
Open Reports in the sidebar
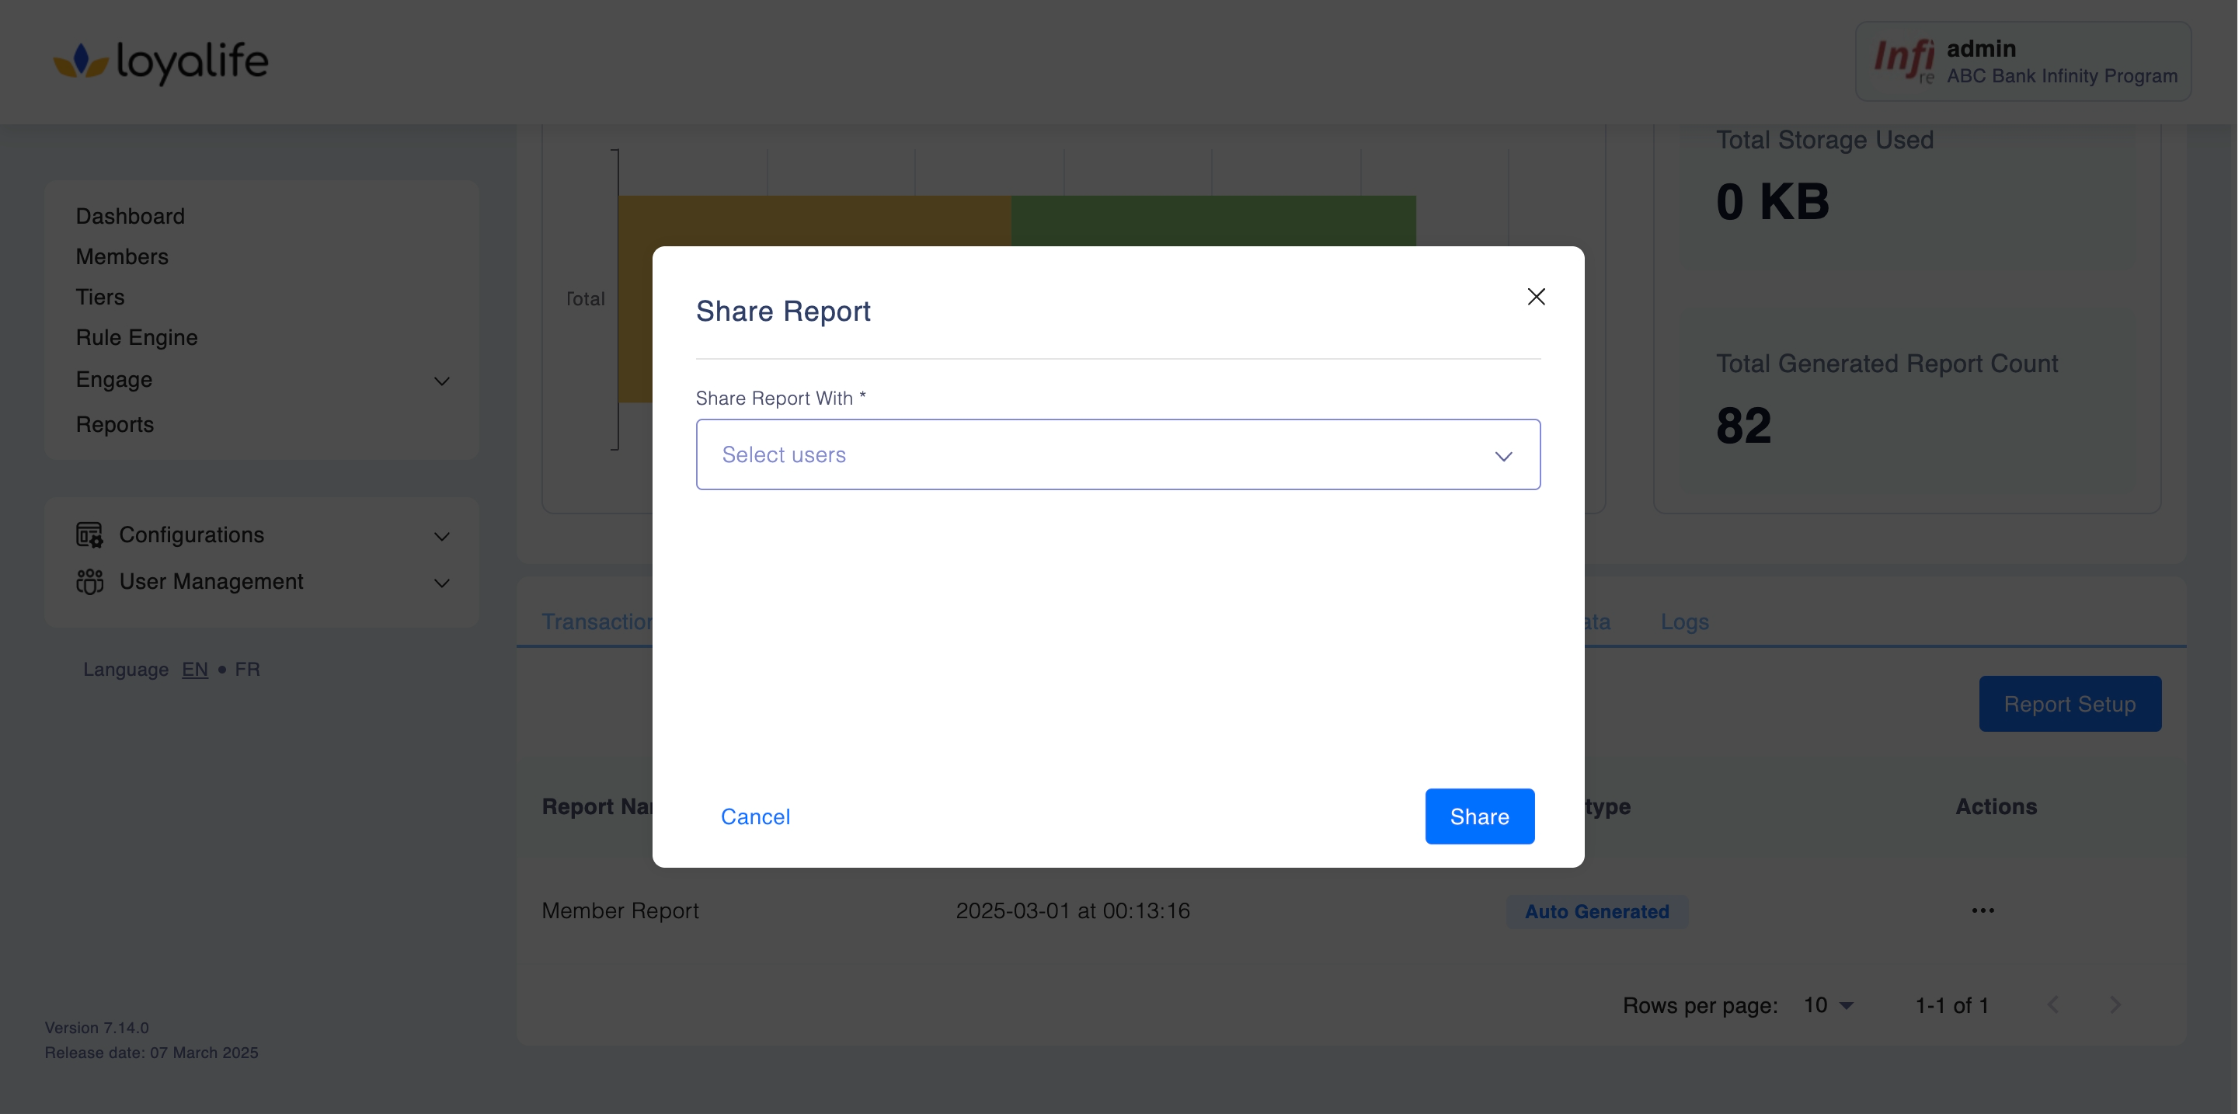tap(115, 425)
